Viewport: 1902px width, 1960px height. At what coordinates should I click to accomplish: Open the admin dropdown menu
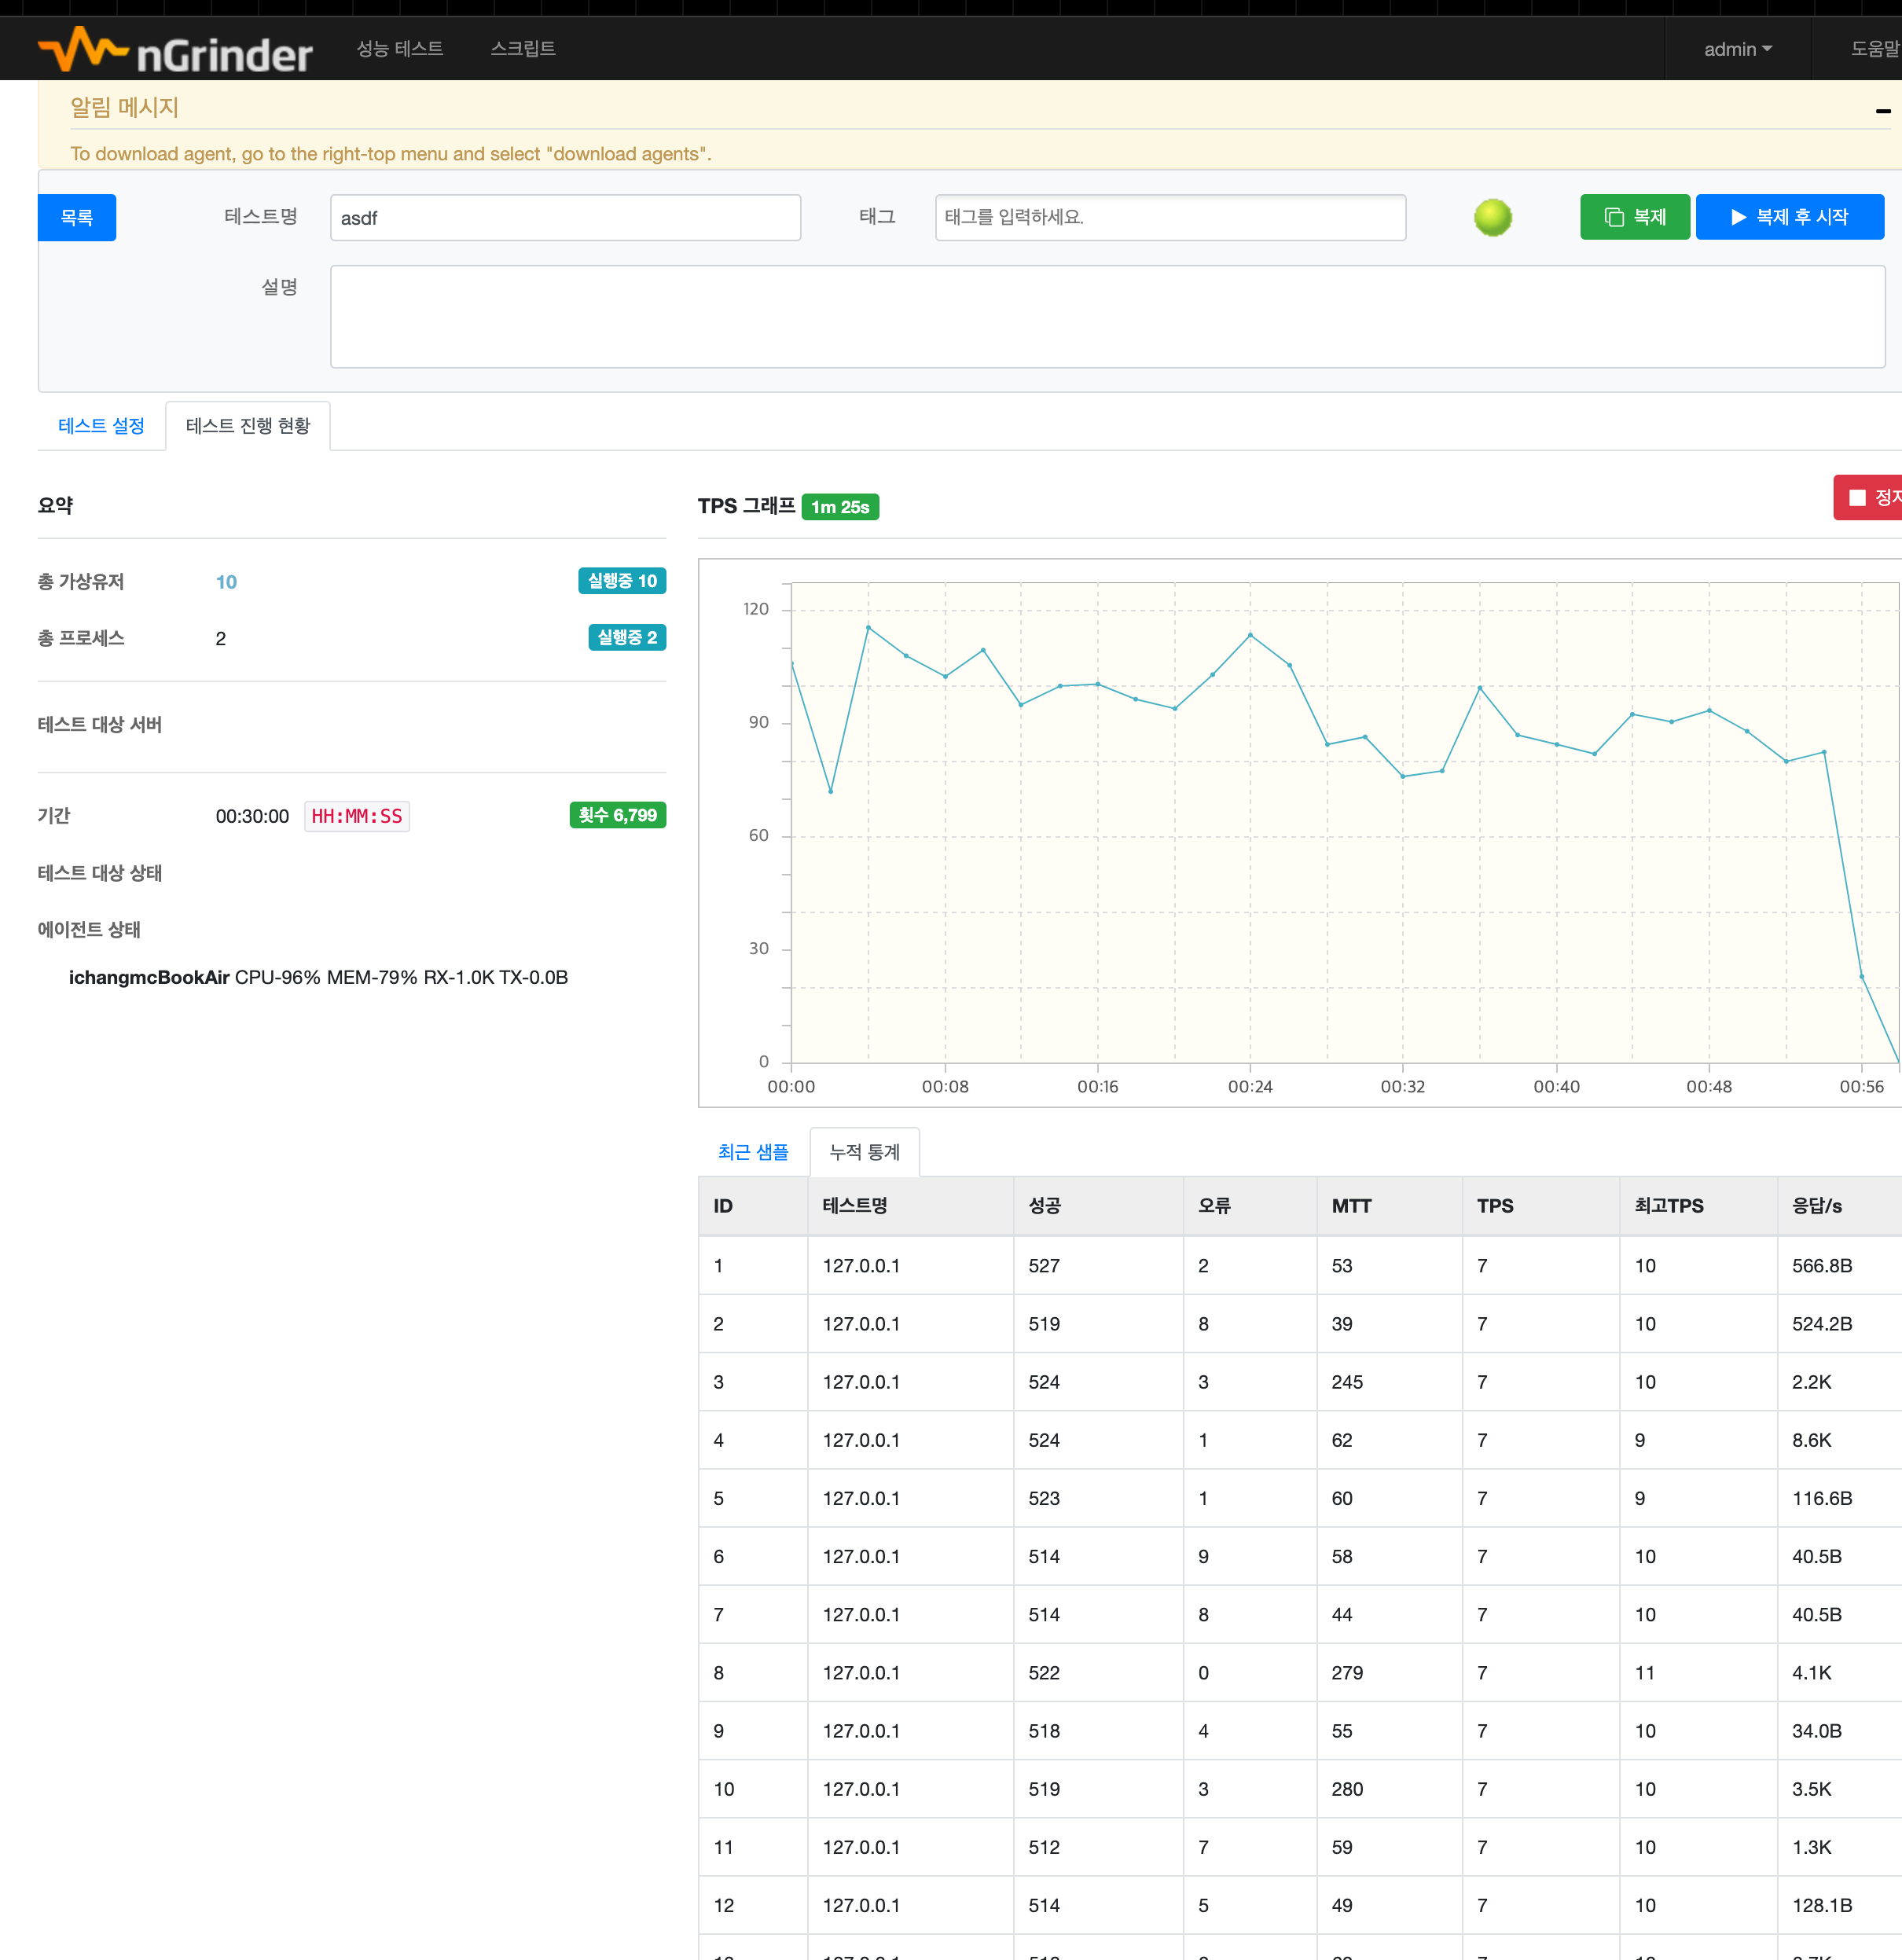[1737, 49]
